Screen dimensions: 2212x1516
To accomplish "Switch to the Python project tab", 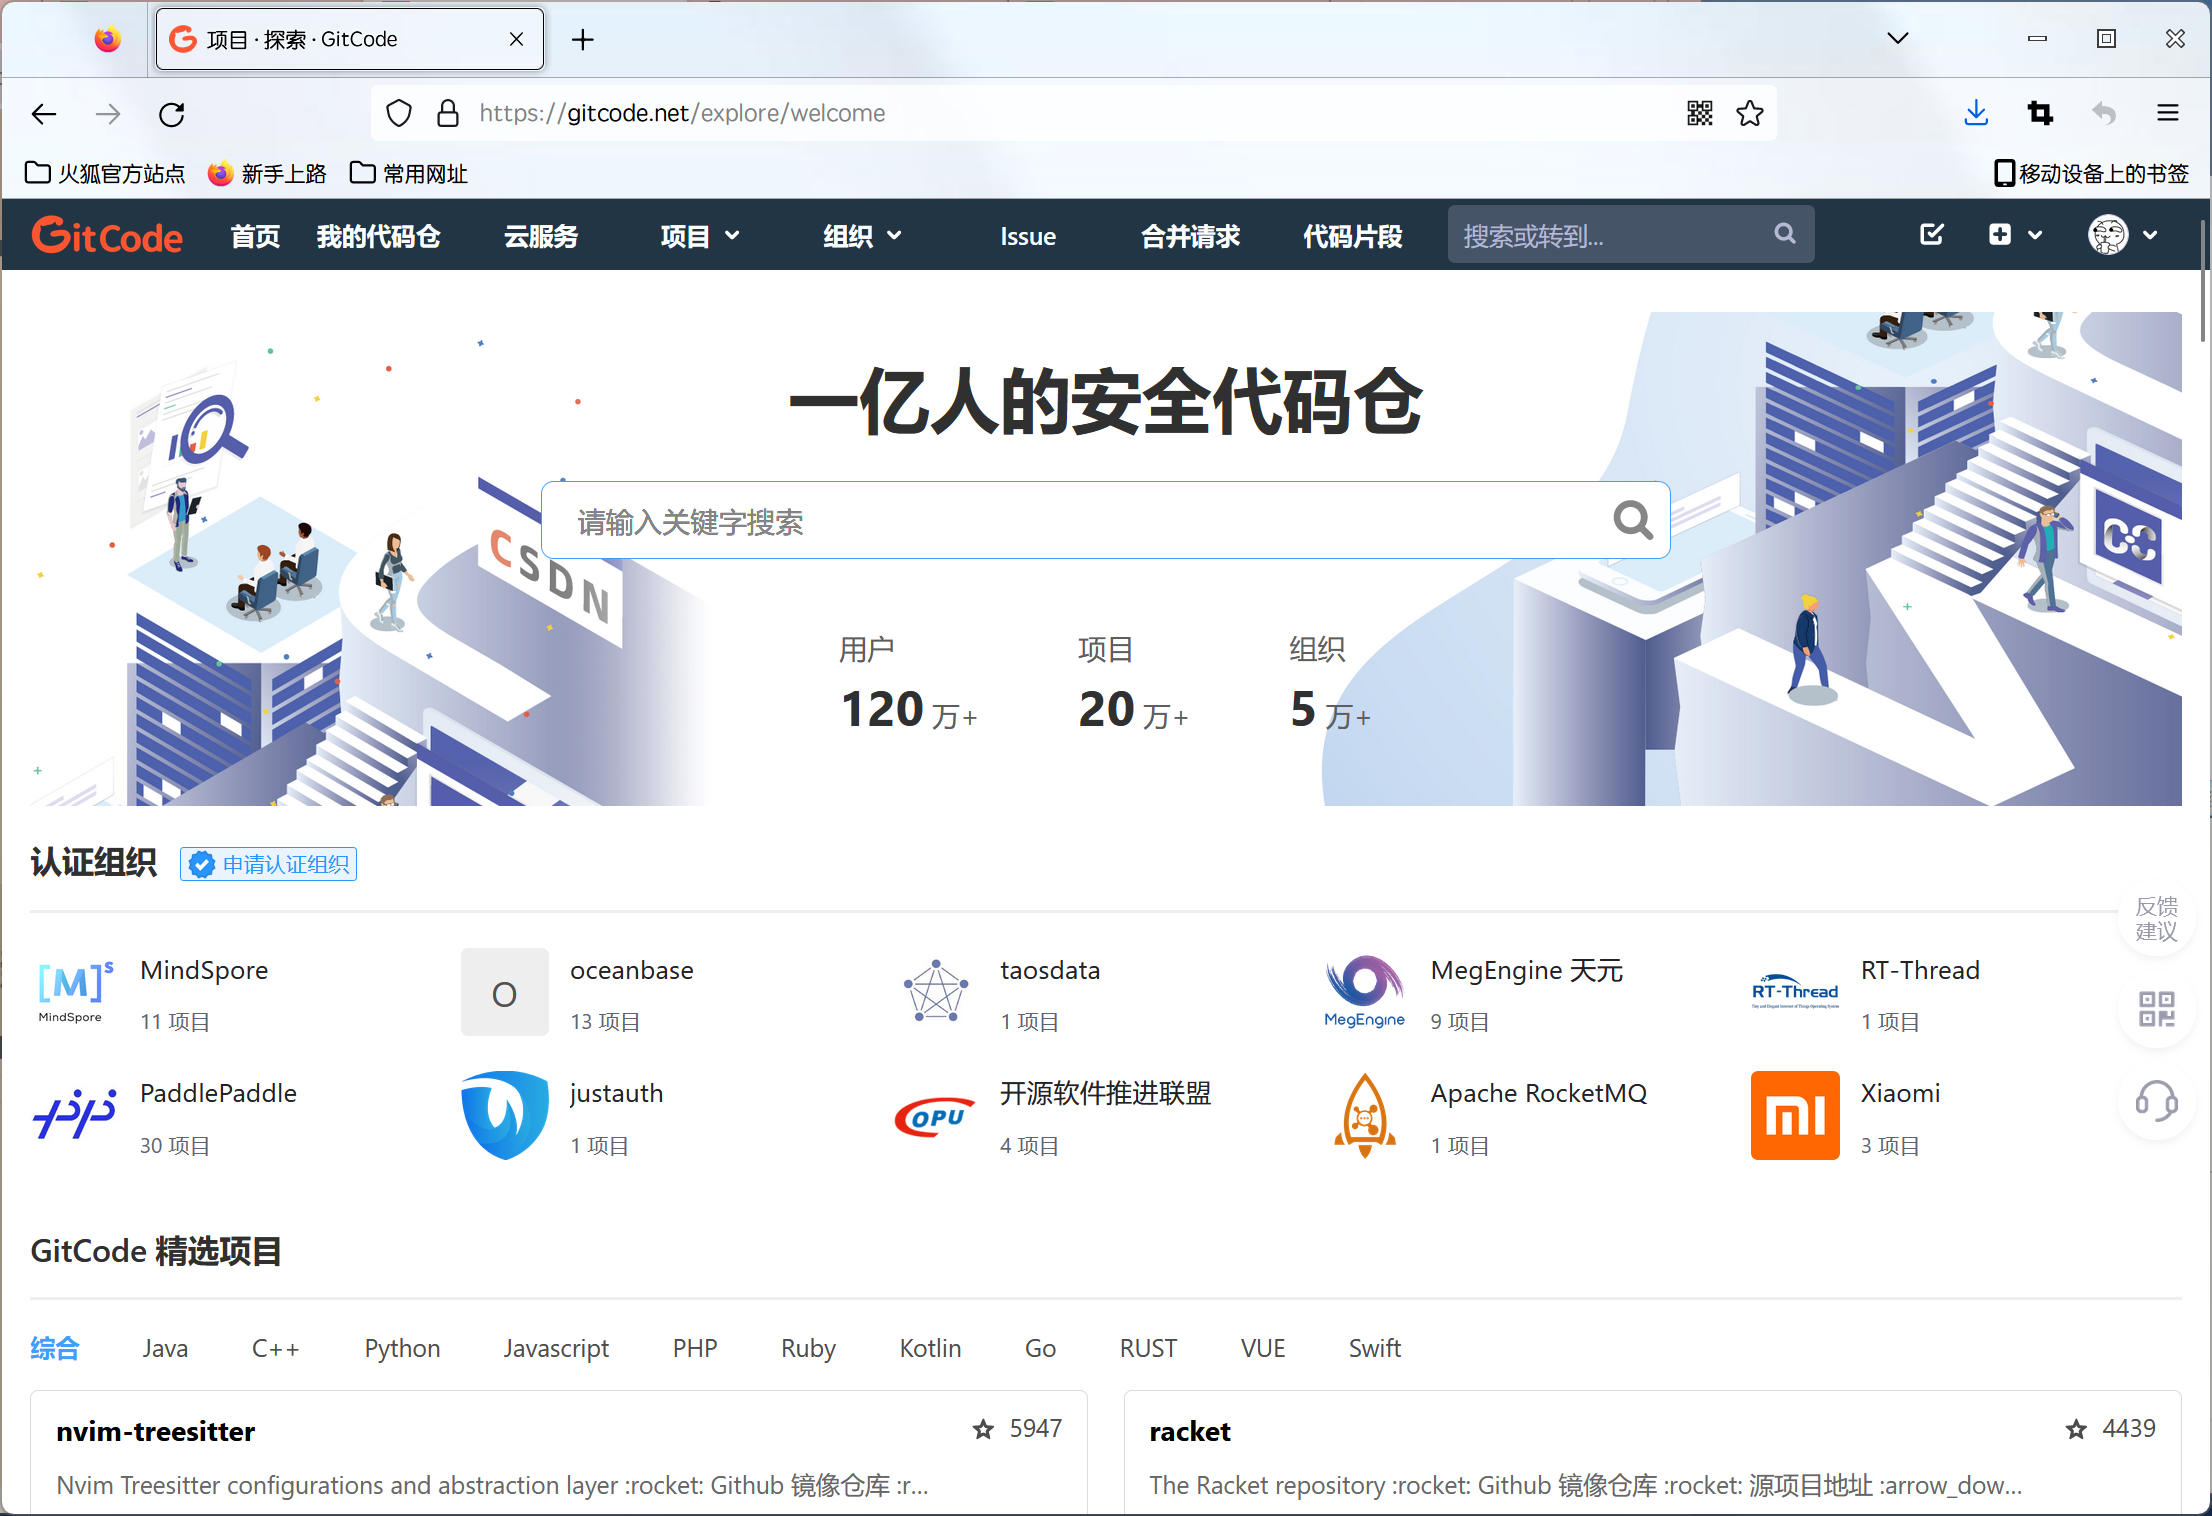I will (x=402, y=1348).
